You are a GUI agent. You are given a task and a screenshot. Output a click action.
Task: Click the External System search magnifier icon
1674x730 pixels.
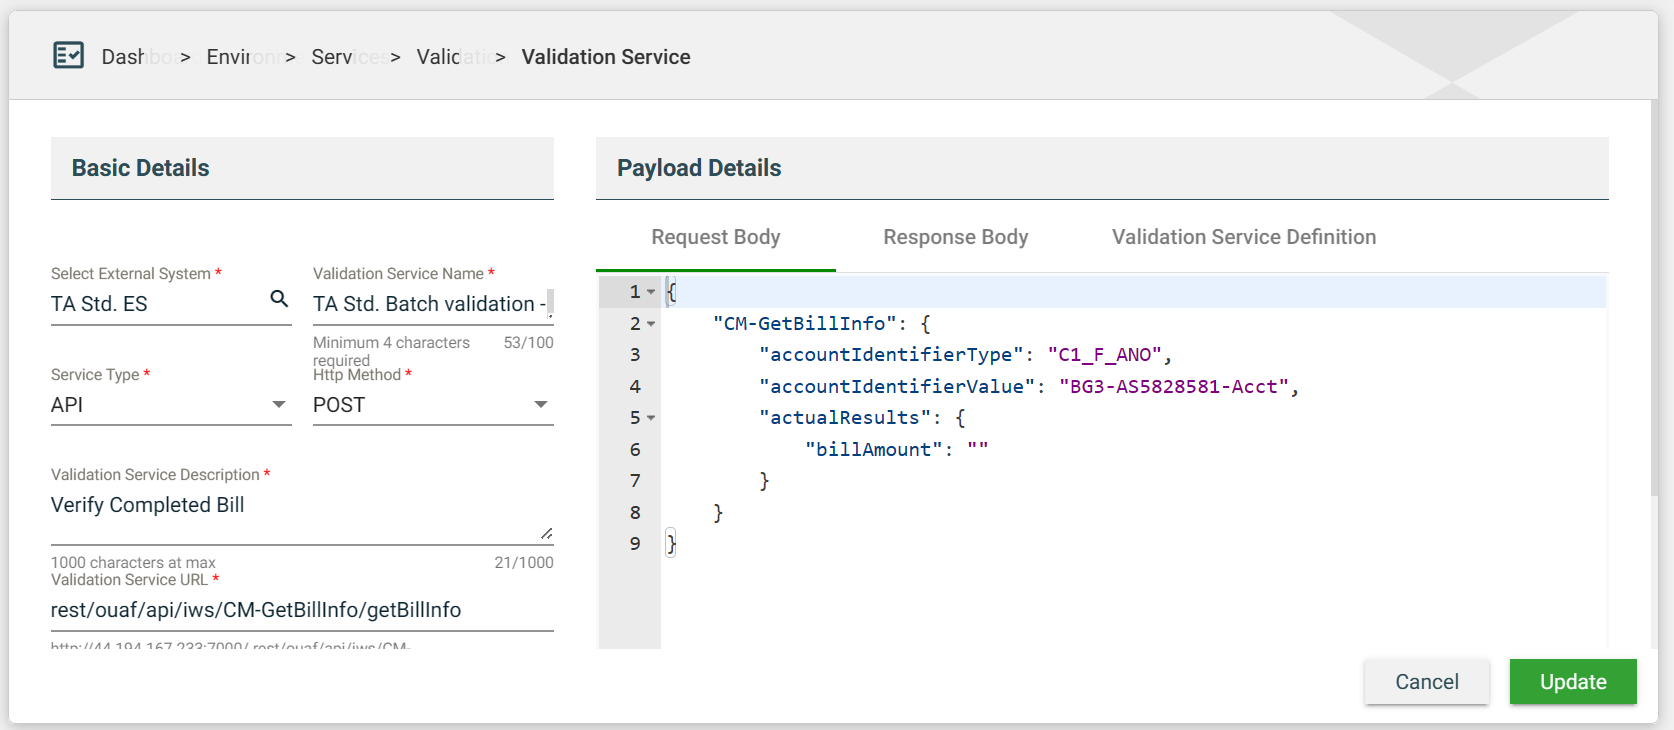(x=279, y=299)
